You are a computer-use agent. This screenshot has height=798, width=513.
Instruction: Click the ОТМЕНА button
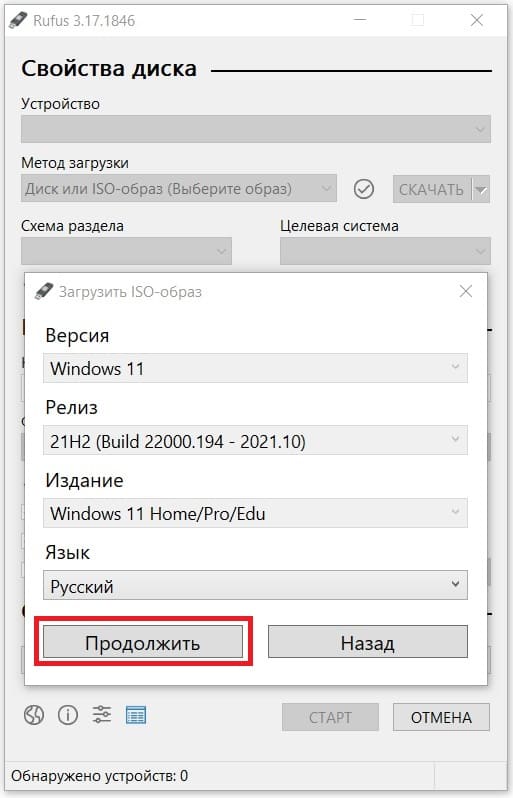tap(441, 717)
